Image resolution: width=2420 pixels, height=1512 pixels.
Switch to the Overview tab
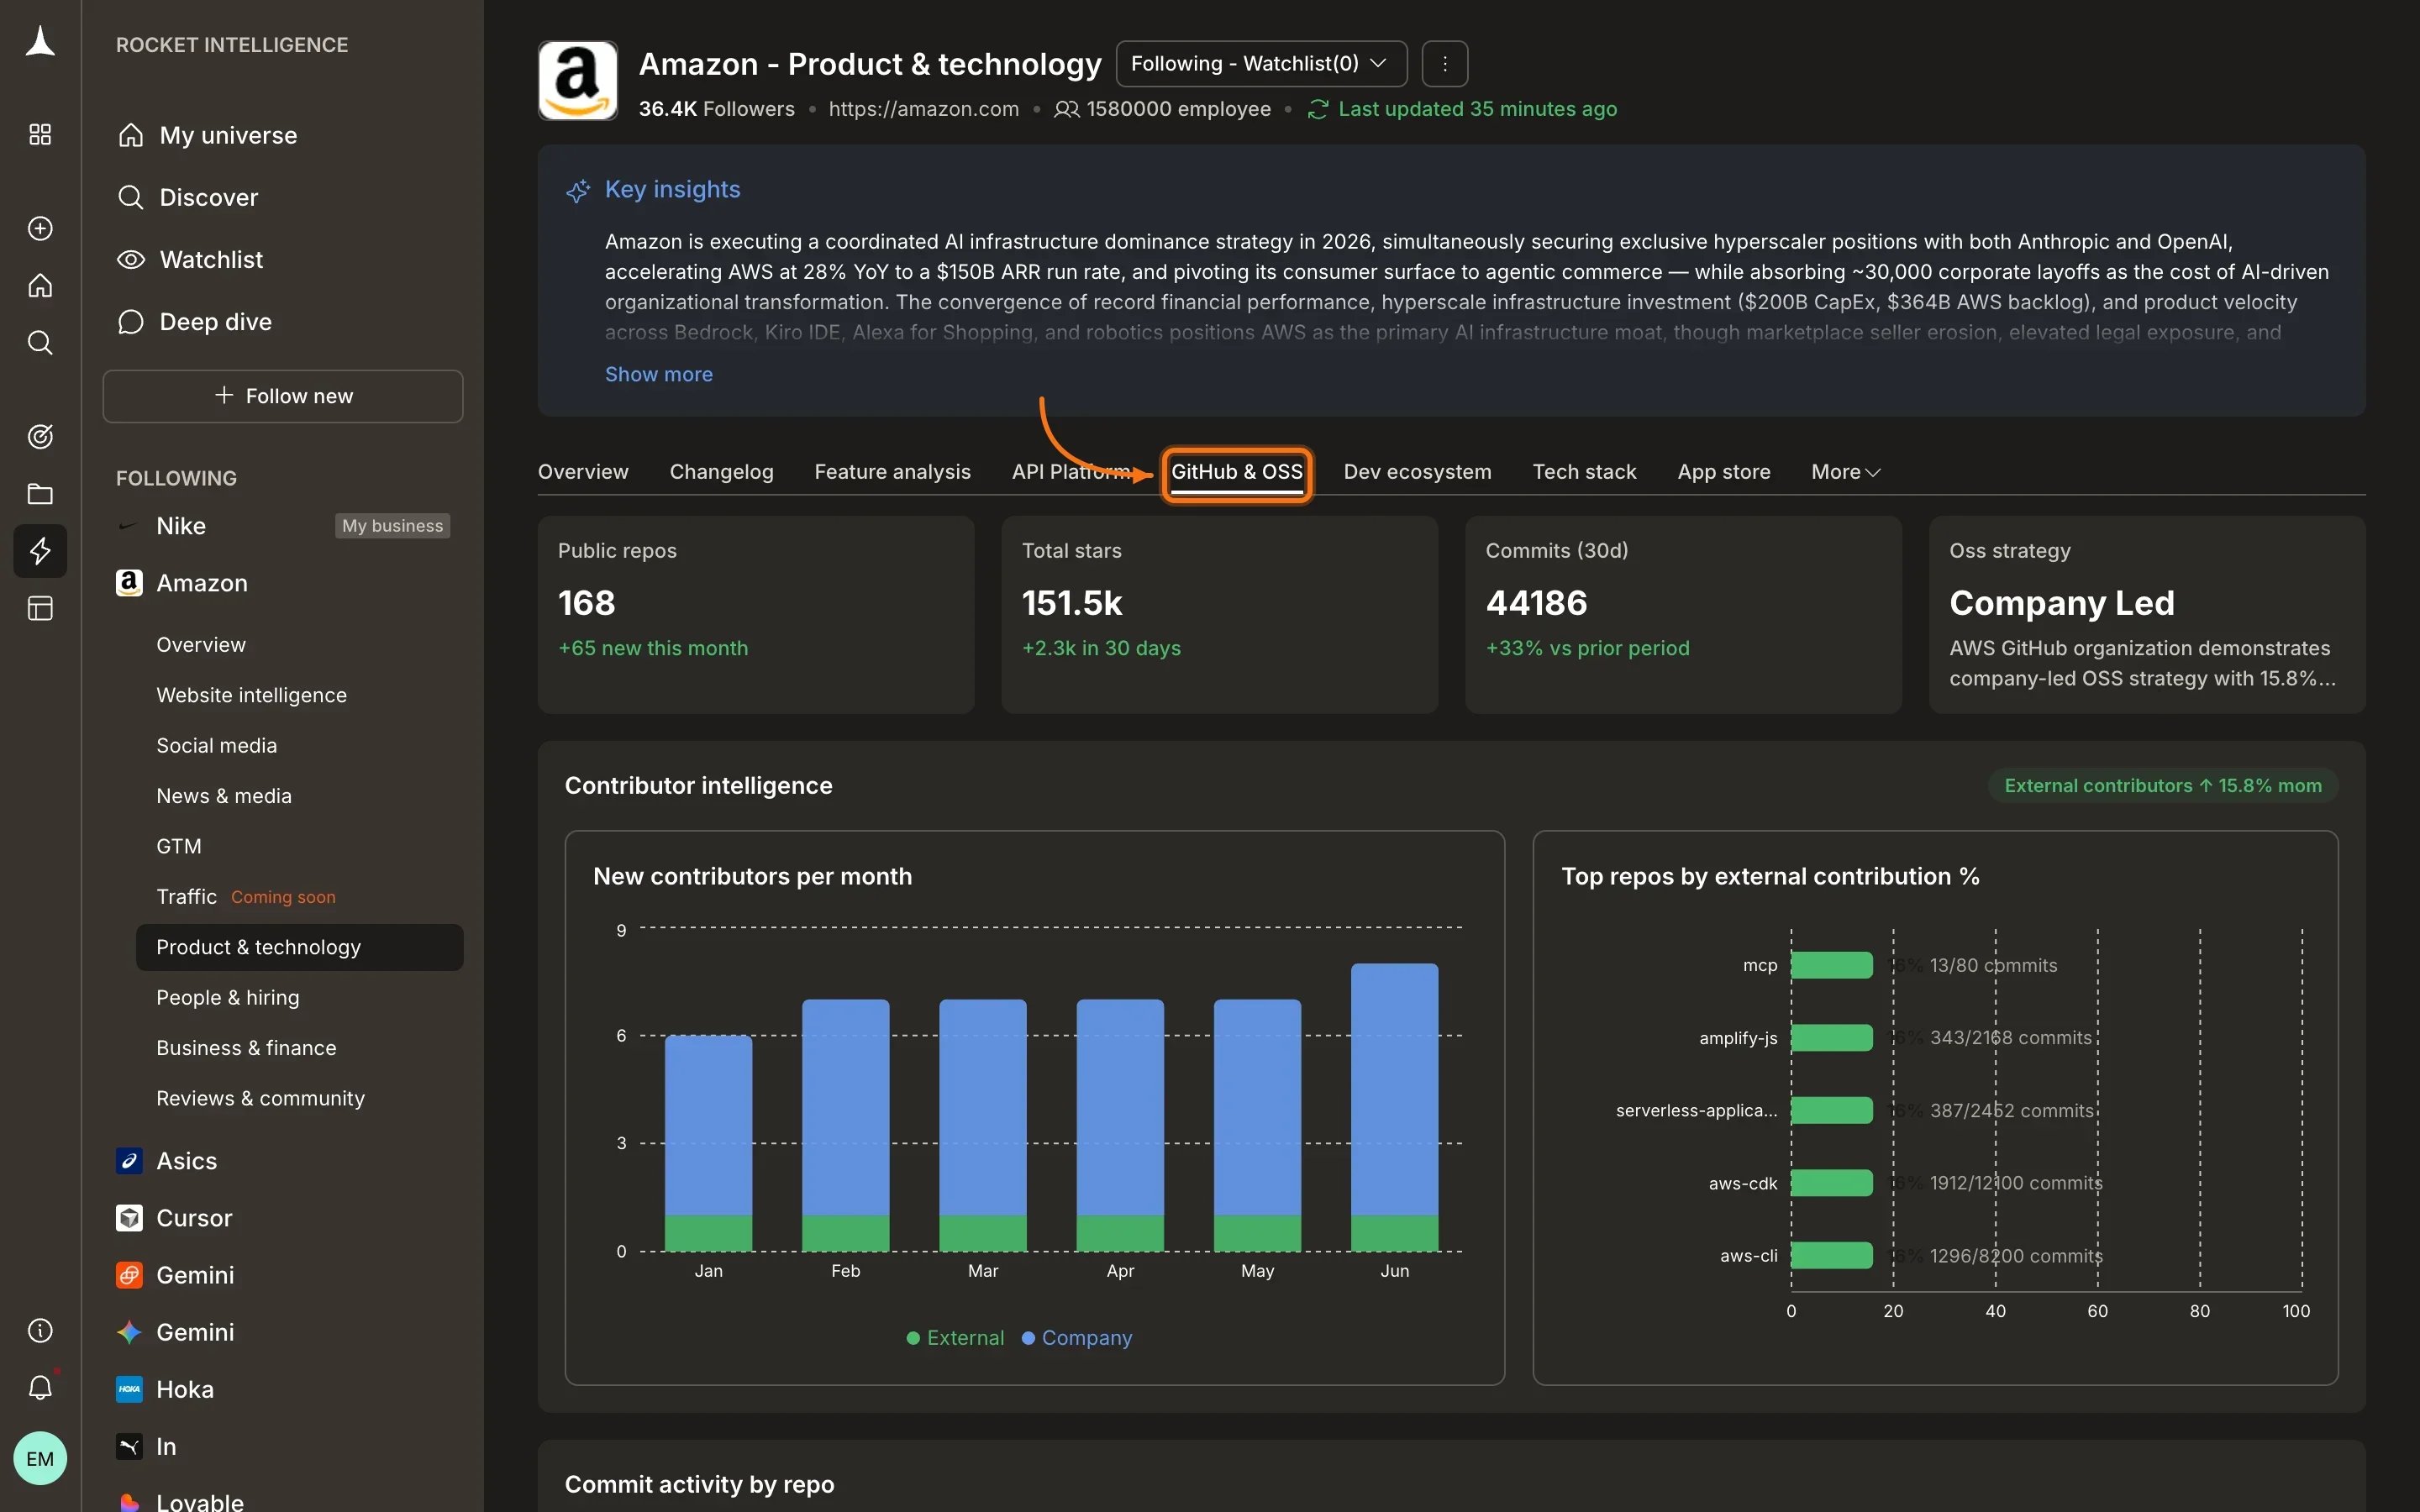click(583, 472)
